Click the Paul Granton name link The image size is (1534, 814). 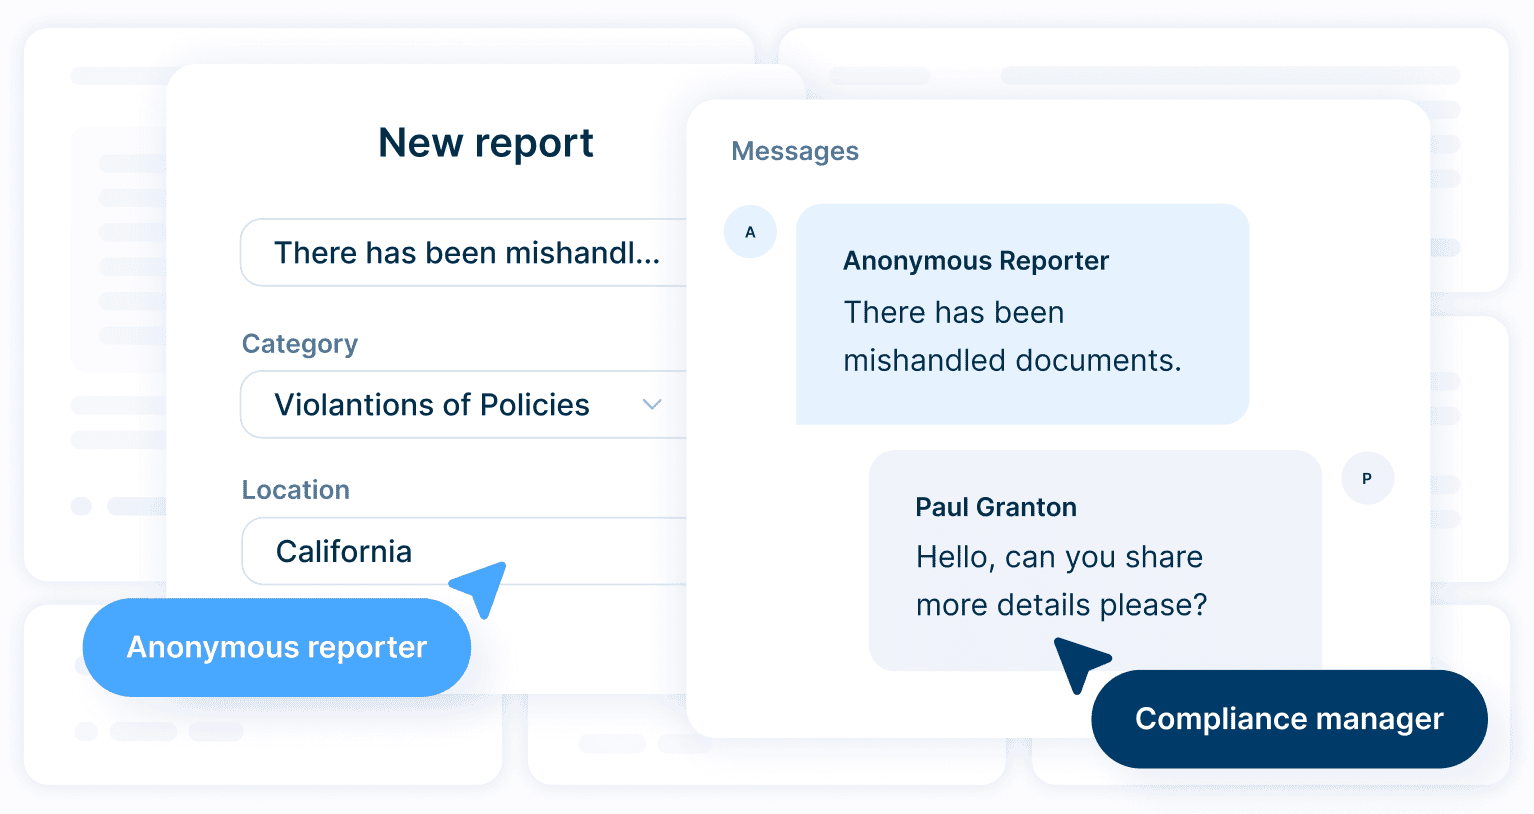pyautogui.click(x=995, y=507)
